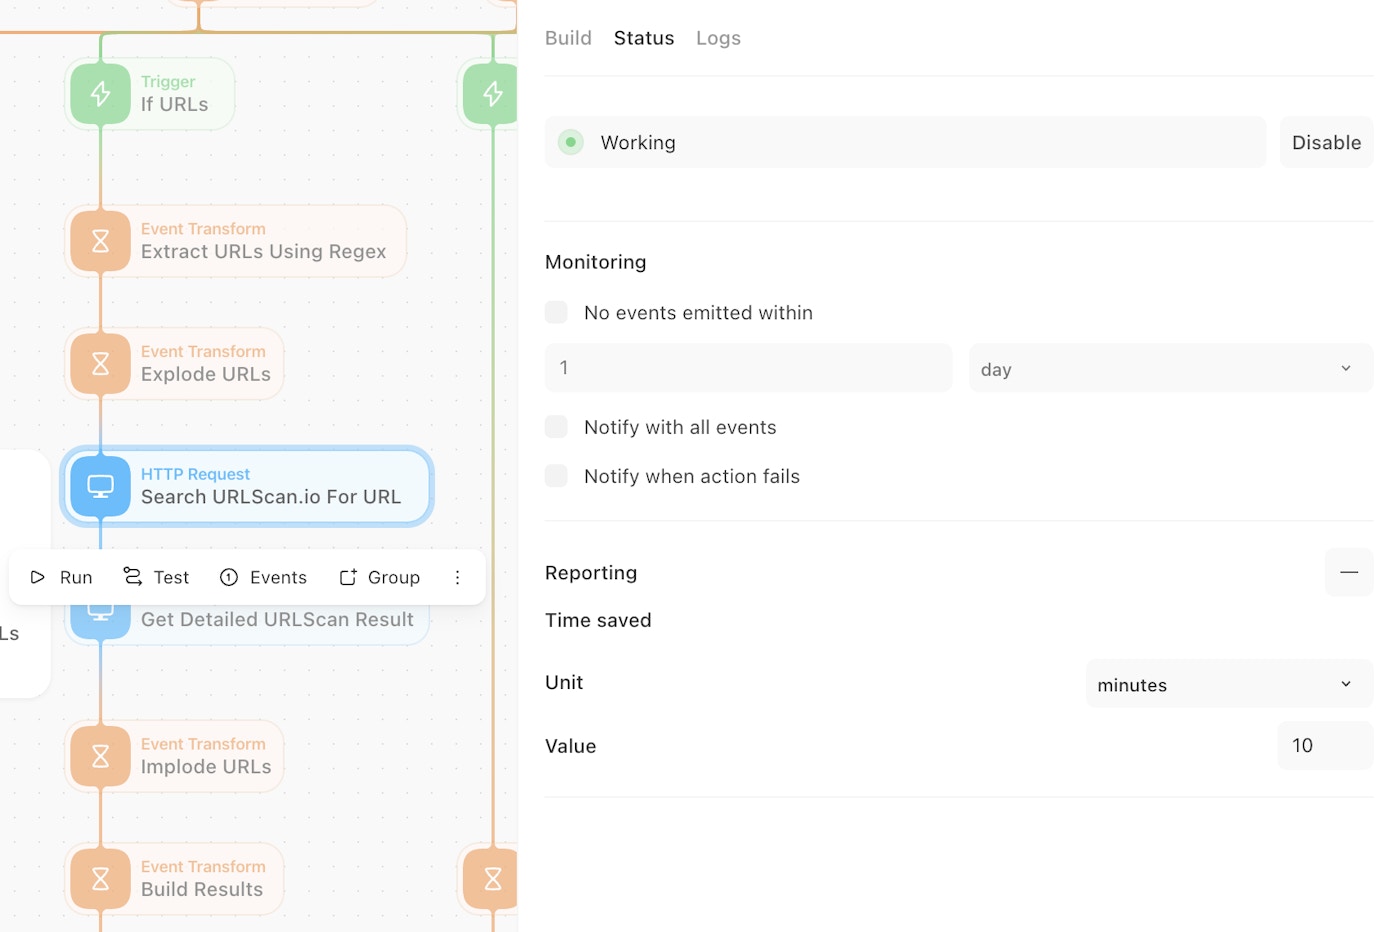The height and width of the screenshot is (932, 1400).
Task: Open the minutes unit dropdown
Action: (1228, 685)
